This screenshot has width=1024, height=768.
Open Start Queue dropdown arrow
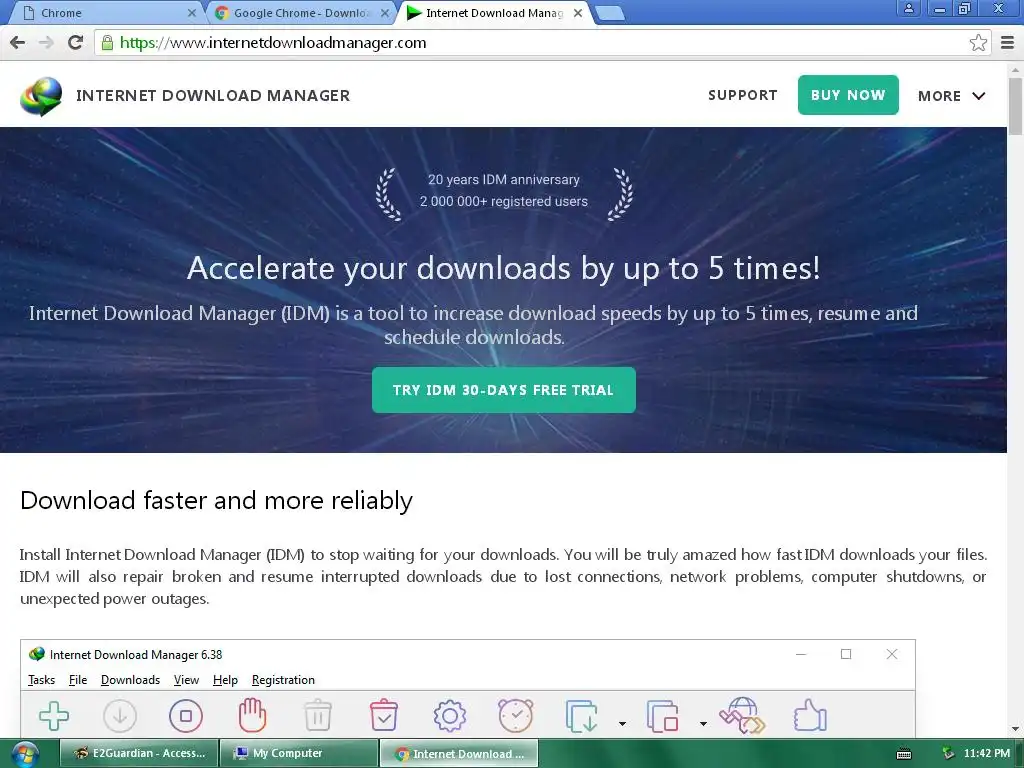pos(622,723)
